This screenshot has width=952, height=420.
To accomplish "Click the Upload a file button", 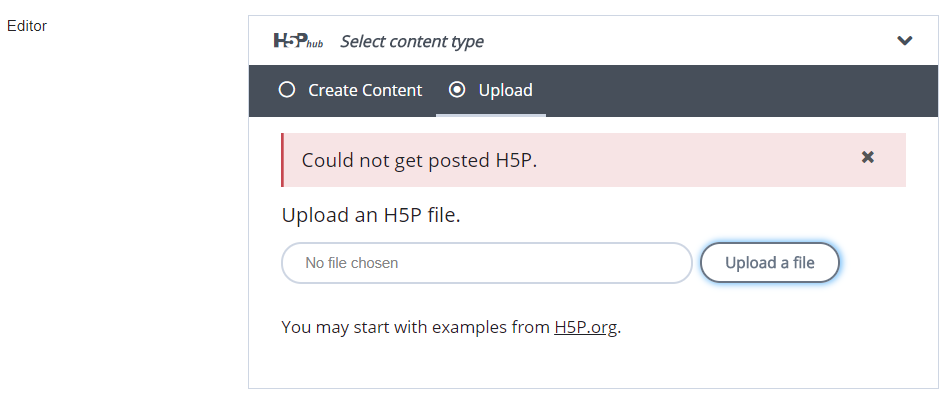I will click(770, 263).
